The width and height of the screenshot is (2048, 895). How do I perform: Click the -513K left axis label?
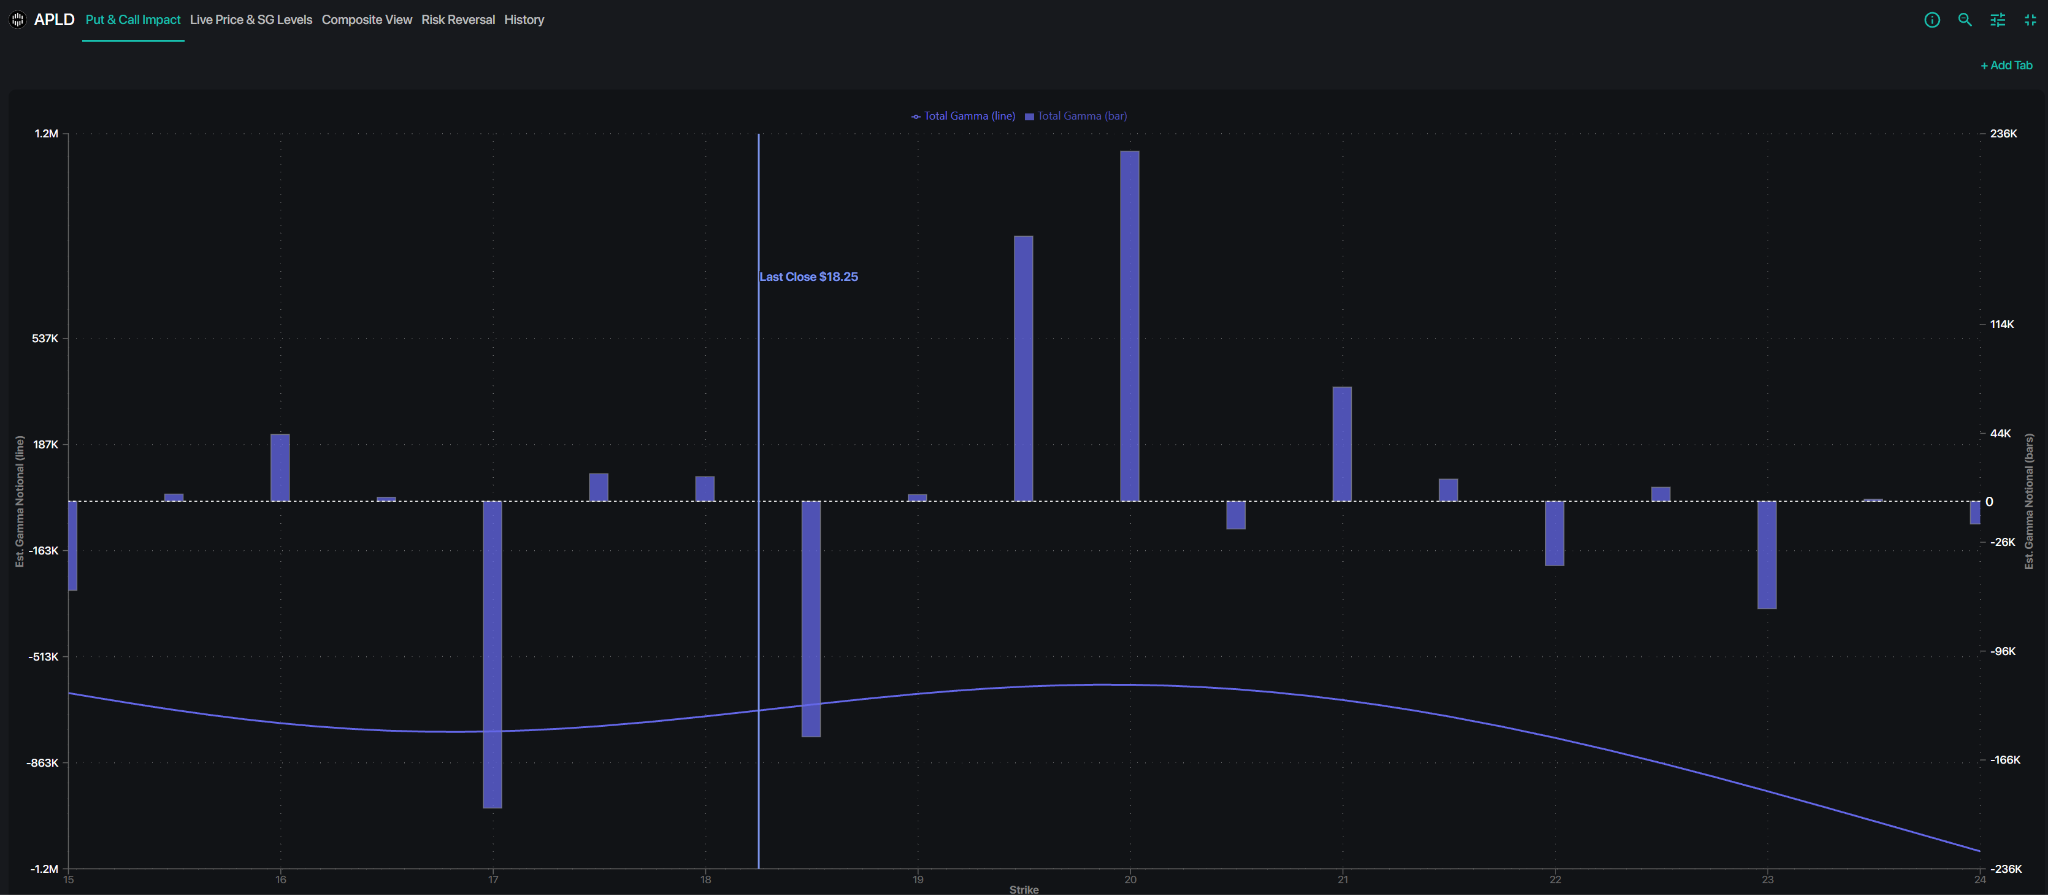click(x=43, y=657)
